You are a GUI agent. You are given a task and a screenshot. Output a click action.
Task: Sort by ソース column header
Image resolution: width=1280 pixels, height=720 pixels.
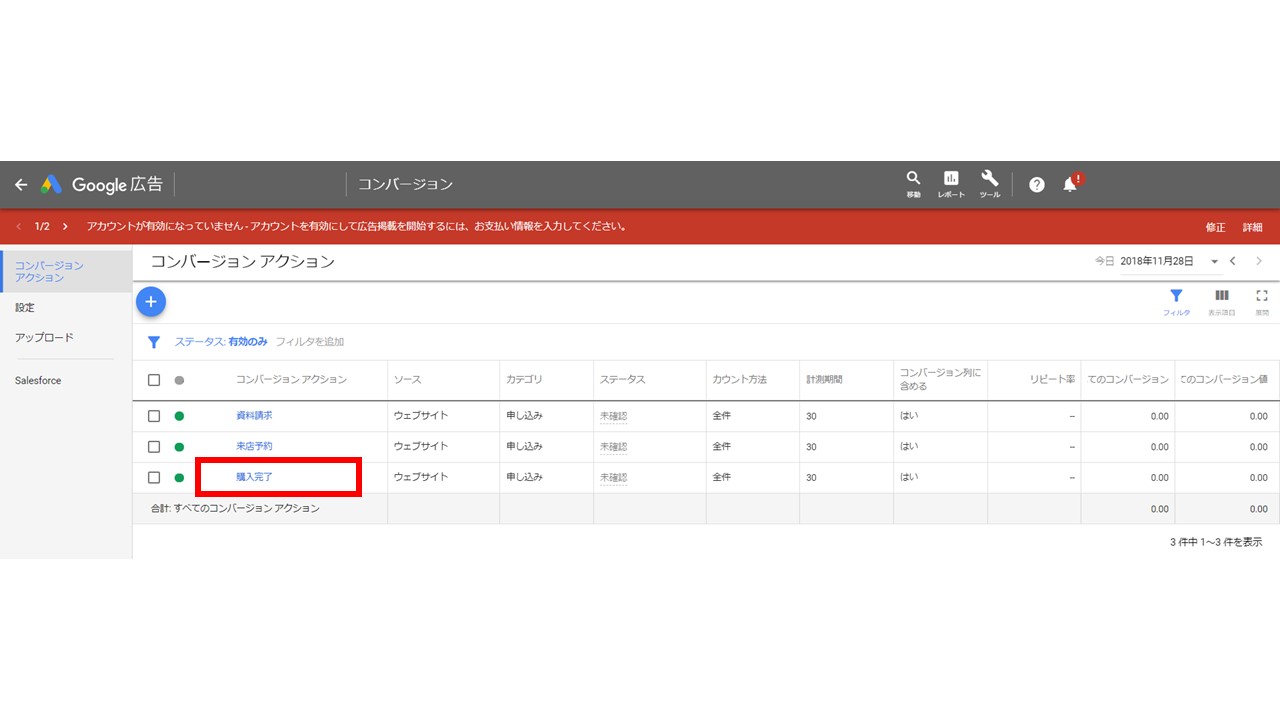point(407,380)
